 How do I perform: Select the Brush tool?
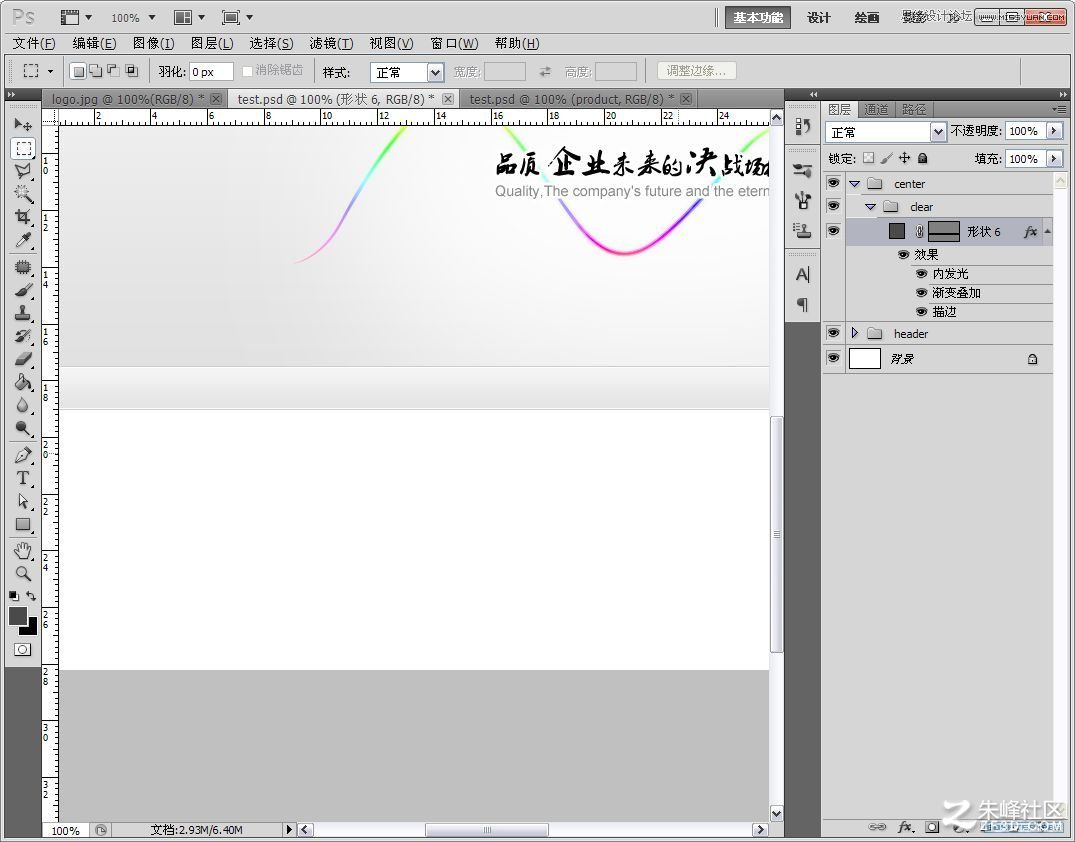(23, 290)
